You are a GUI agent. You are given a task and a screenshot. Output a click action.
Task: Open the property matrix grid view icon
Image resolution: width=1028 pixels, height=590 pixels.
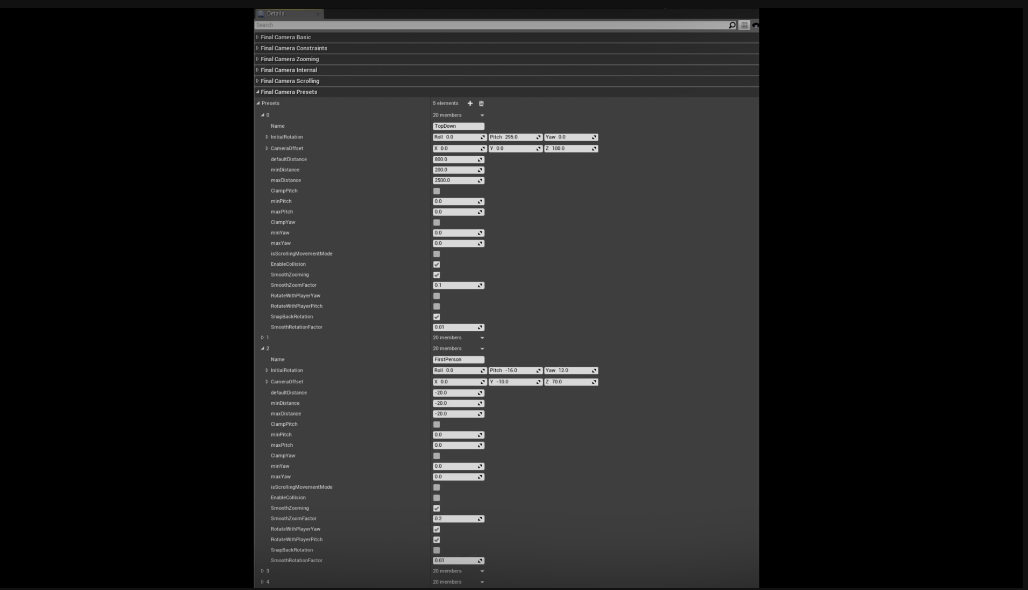744,25
